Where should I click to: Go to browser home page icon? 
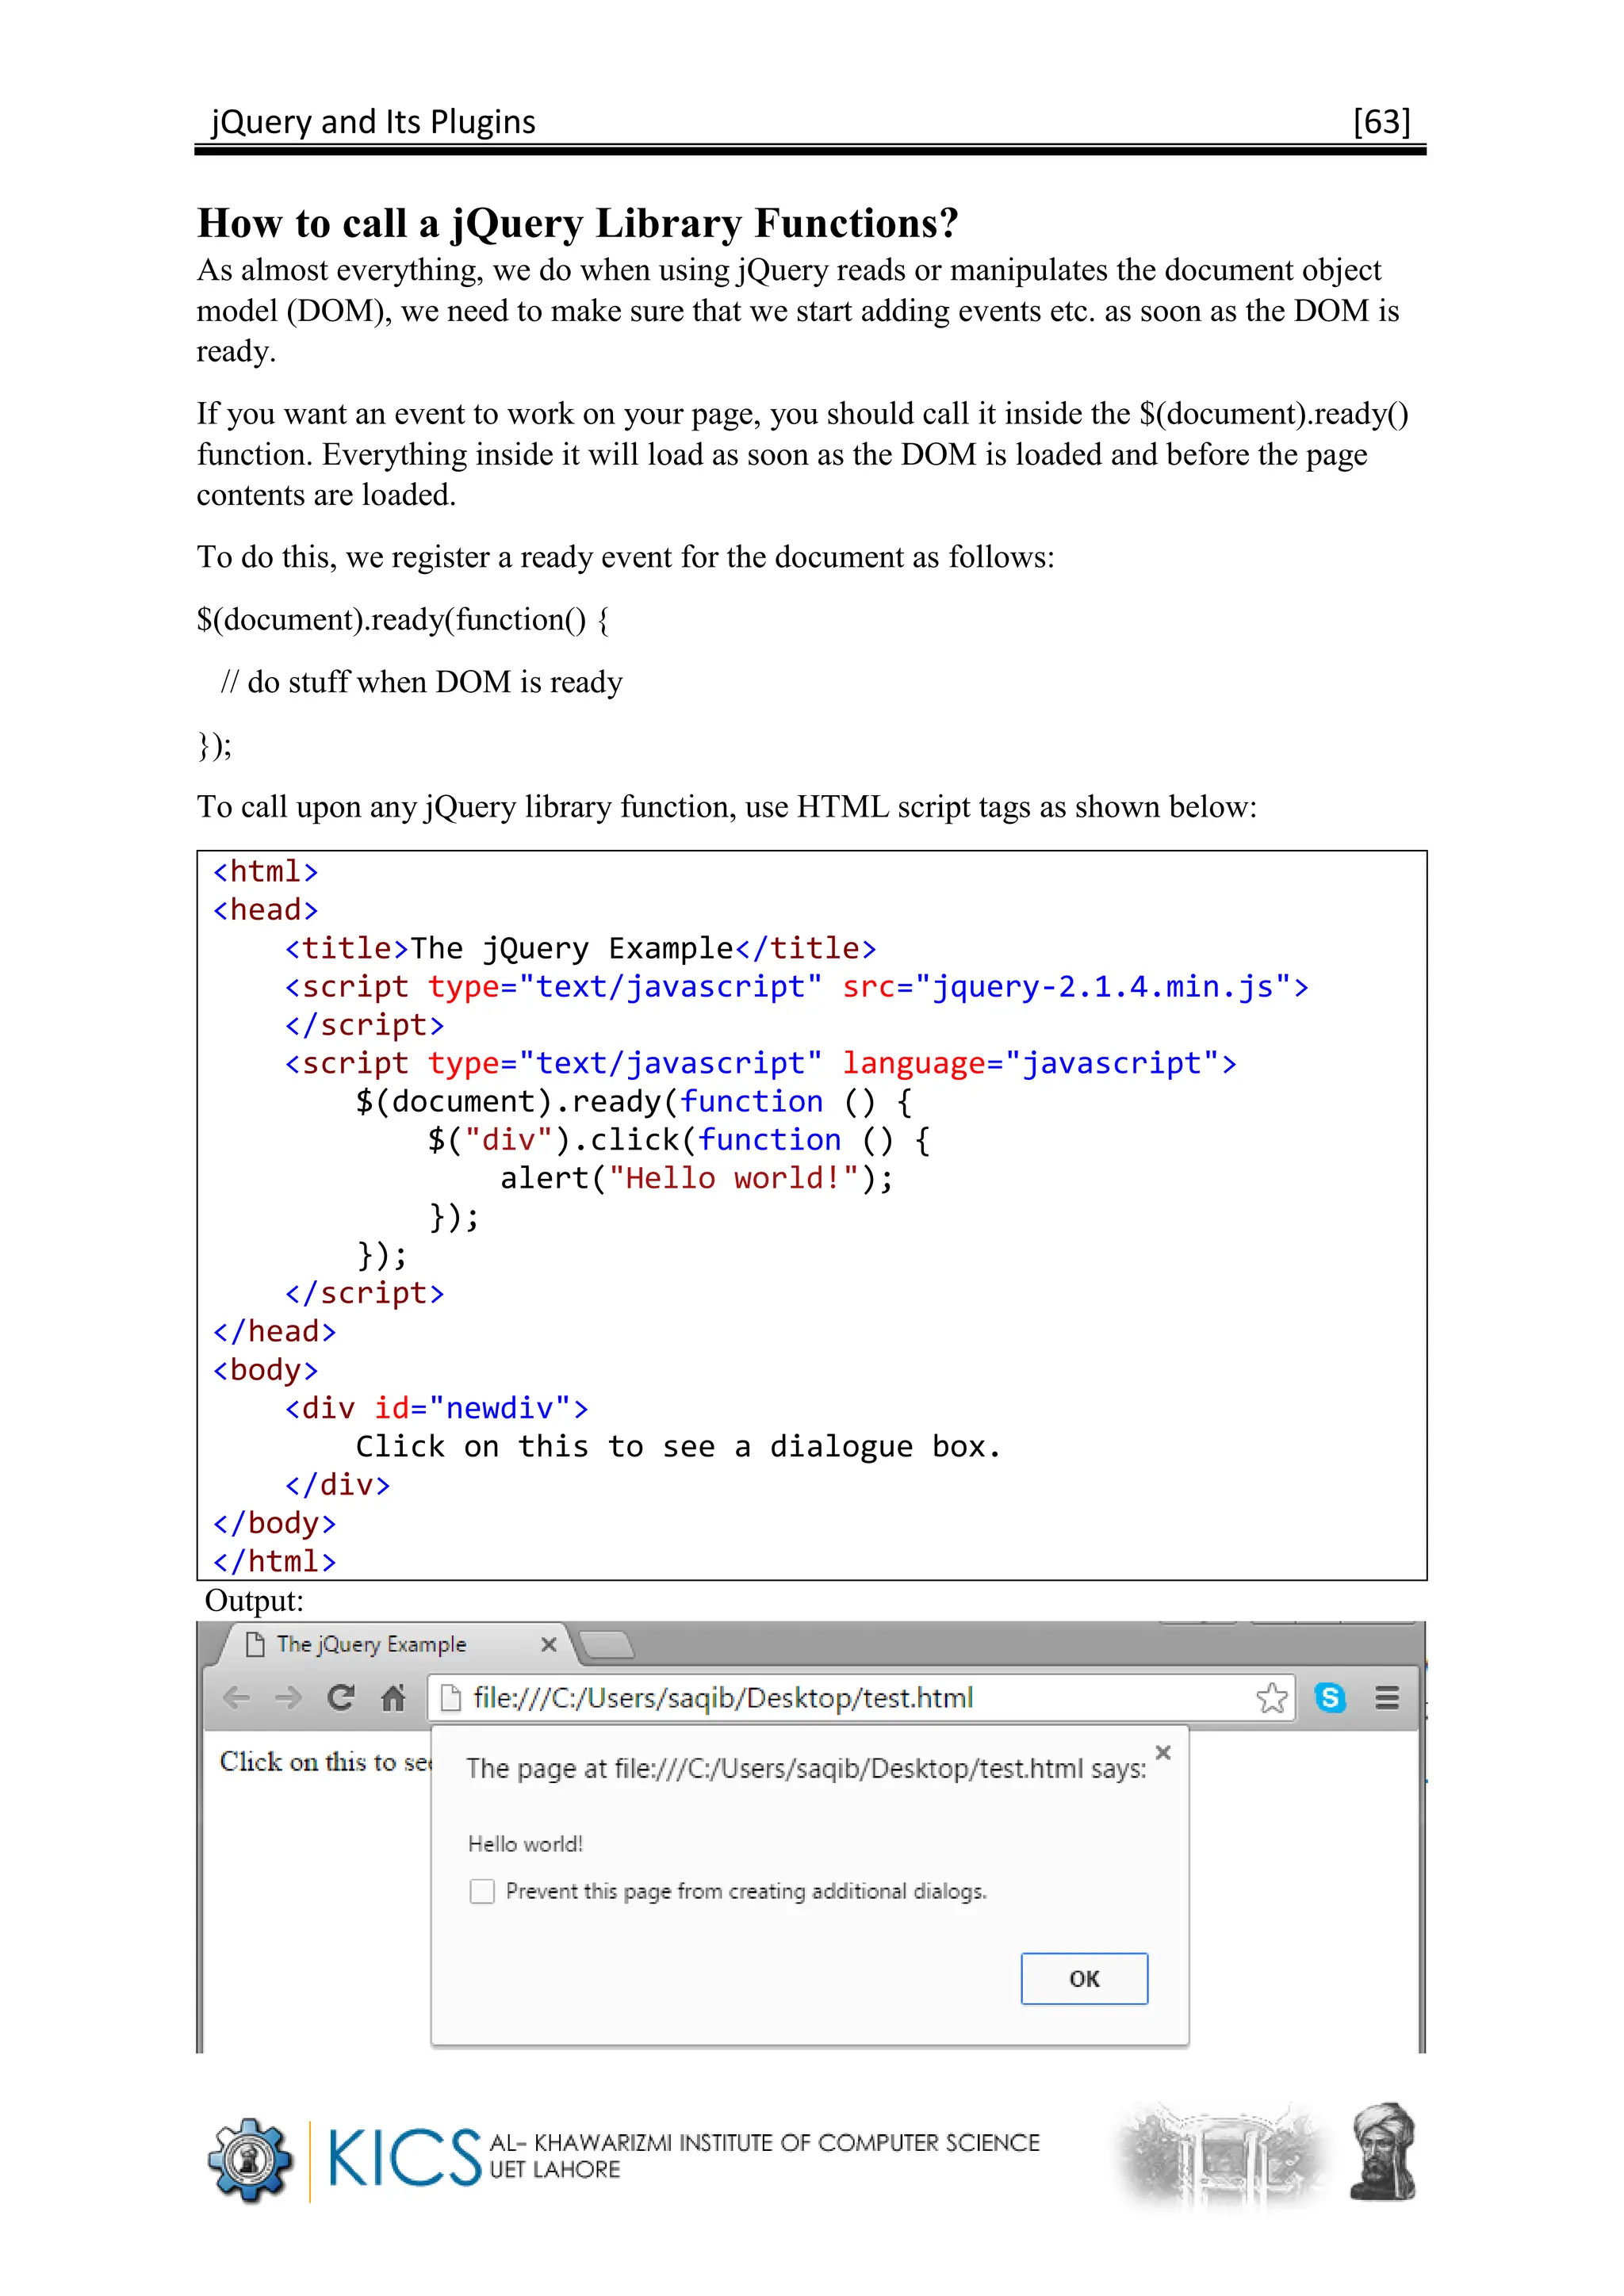tap(393, 1698)
